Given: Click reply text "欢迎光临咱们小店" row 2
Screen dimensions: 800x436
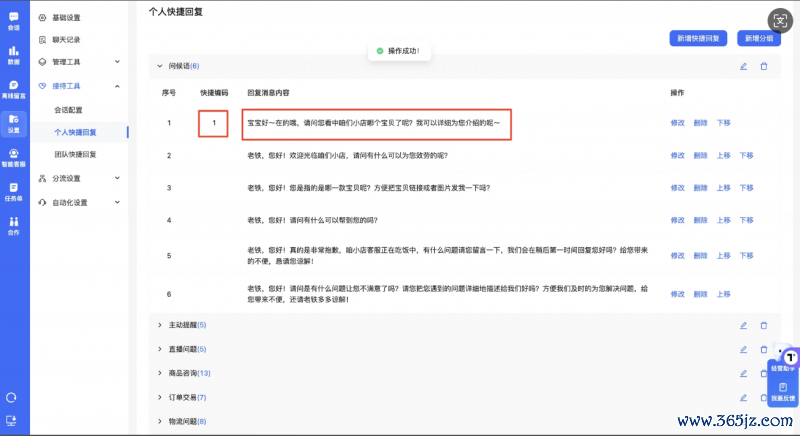Looking at the screenshot, I should (x=347, y=156).
